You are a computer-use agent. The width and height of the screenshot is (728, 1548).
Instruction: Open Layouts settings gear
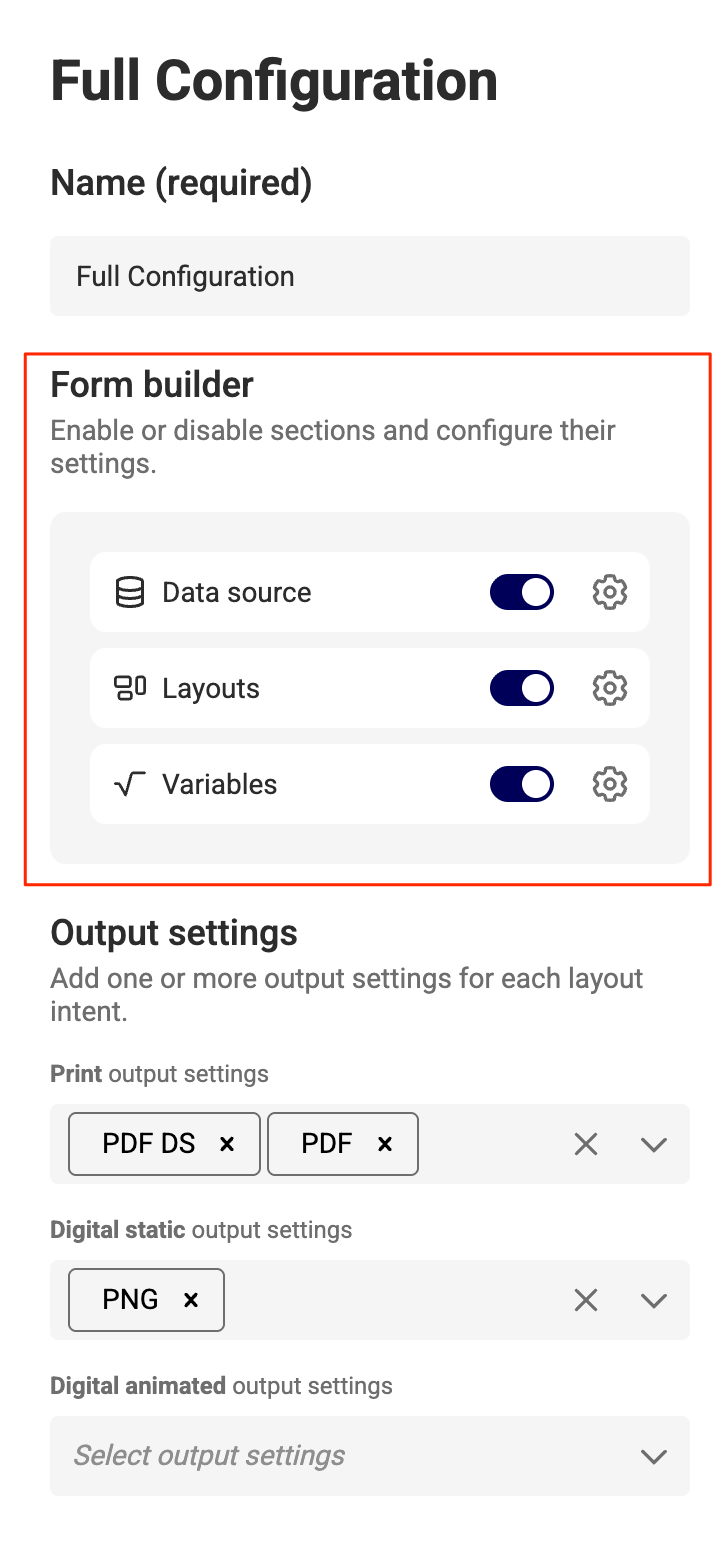tap(610, 688)
